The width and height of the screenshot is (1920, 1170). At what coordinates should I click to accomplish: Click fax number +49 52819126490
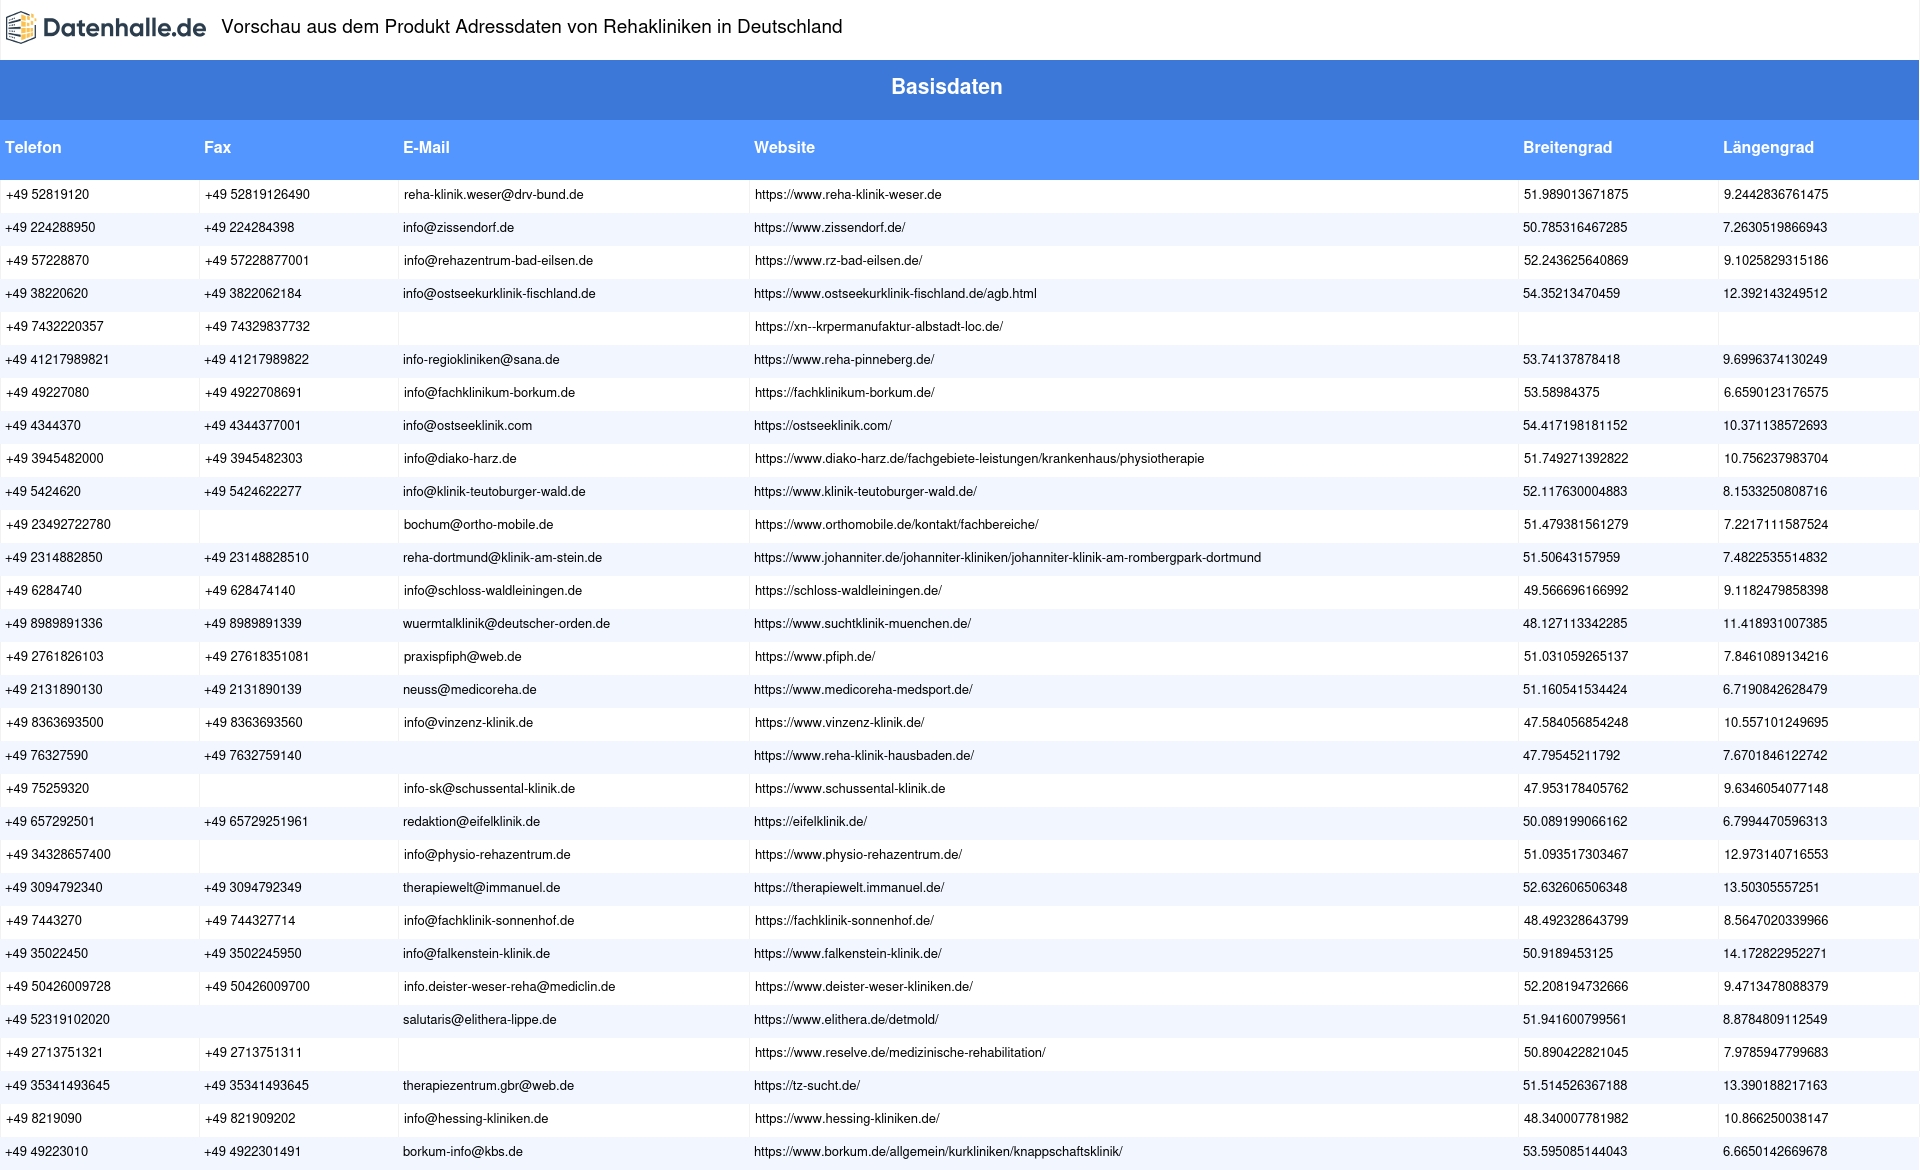click(x=257, y=195)
